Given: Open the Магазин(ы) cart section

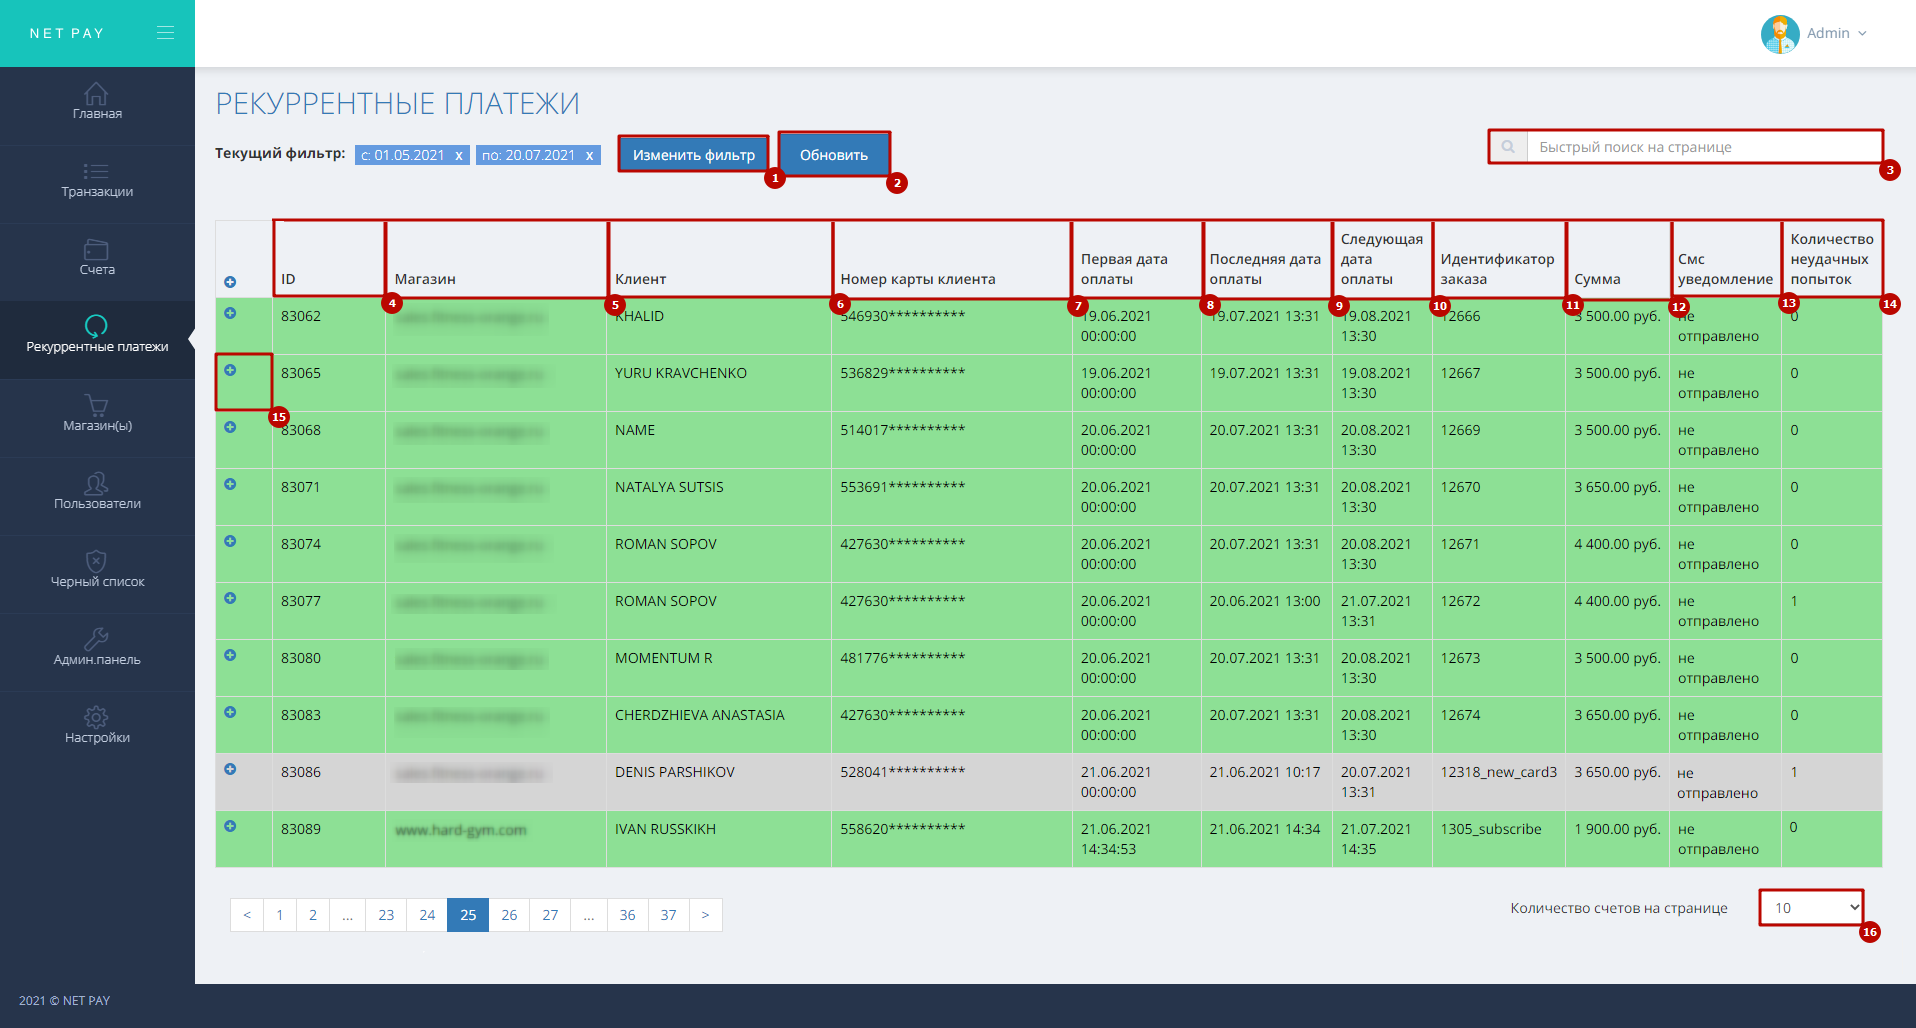Looking at the screenshot, I should 97,414.
